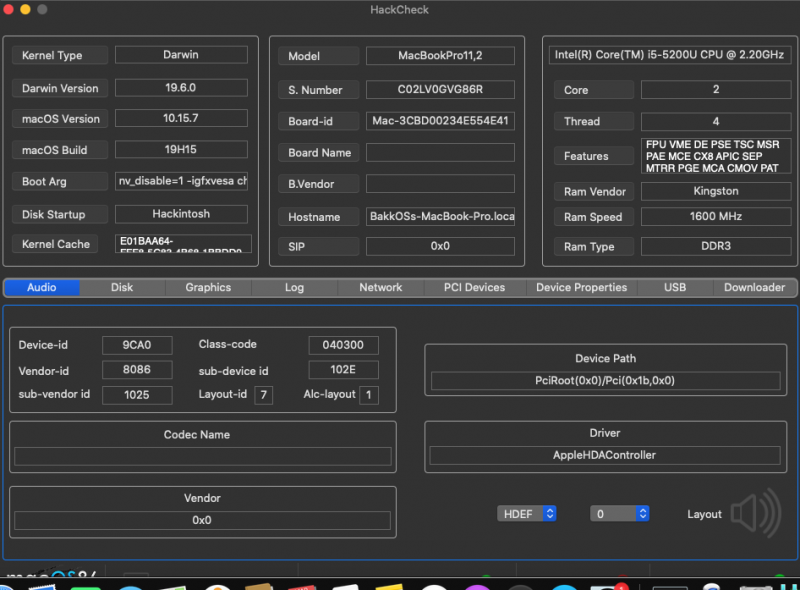This screenshot has height=590, width=800.
Task: Switch to the Disk tab
Action: 122,287
